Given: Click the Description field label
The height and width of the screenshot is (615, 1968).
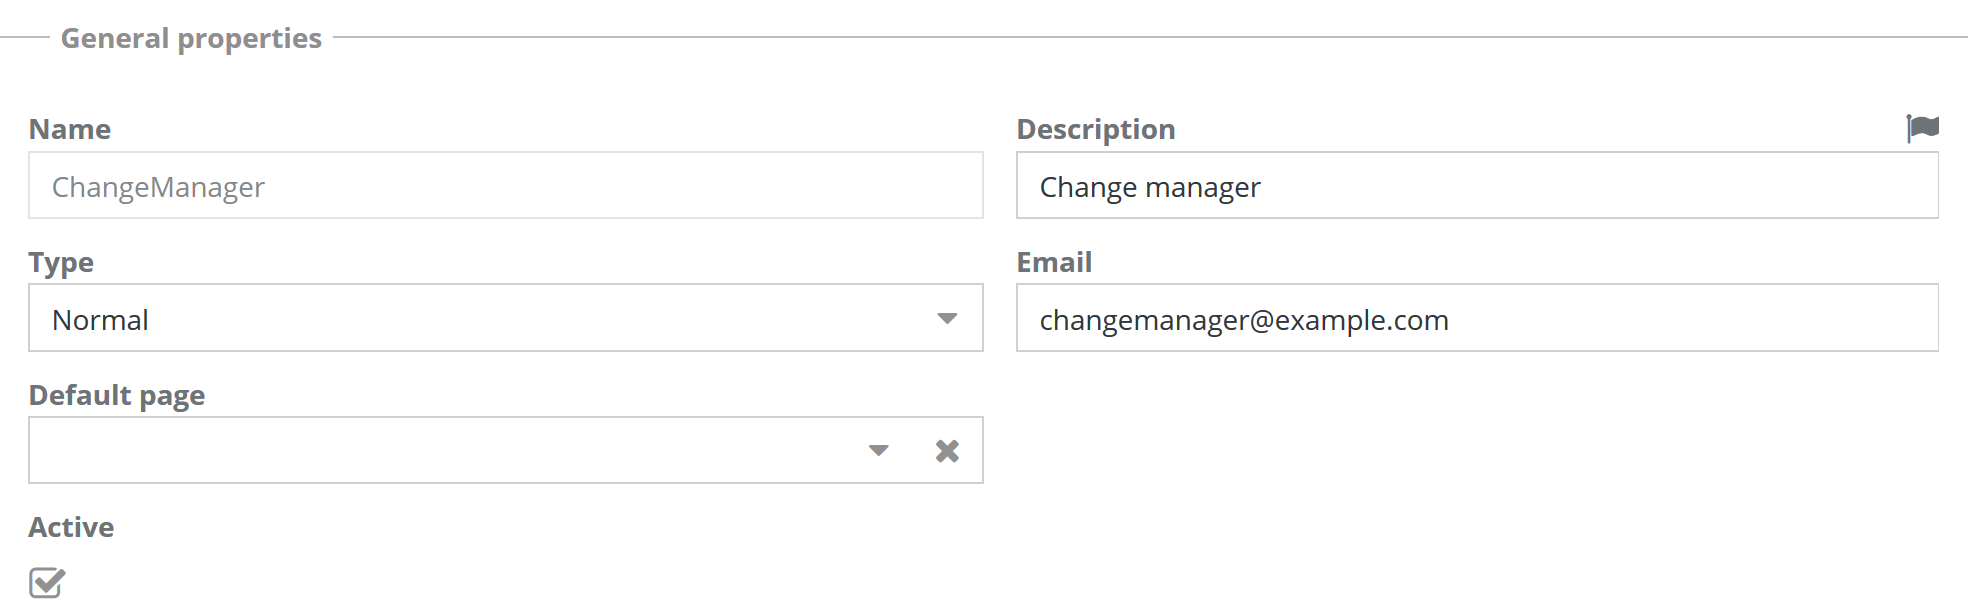Looking at the screenshot, I should click(1096, 129).
